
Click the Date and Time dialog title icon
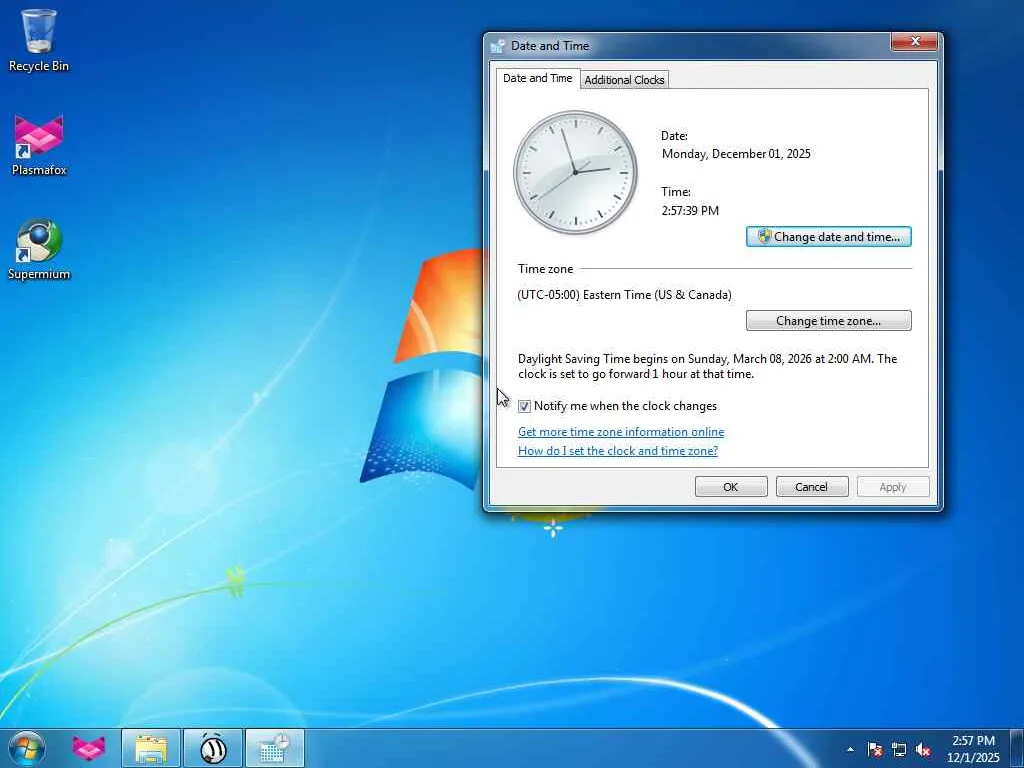[x=498, y=46]
